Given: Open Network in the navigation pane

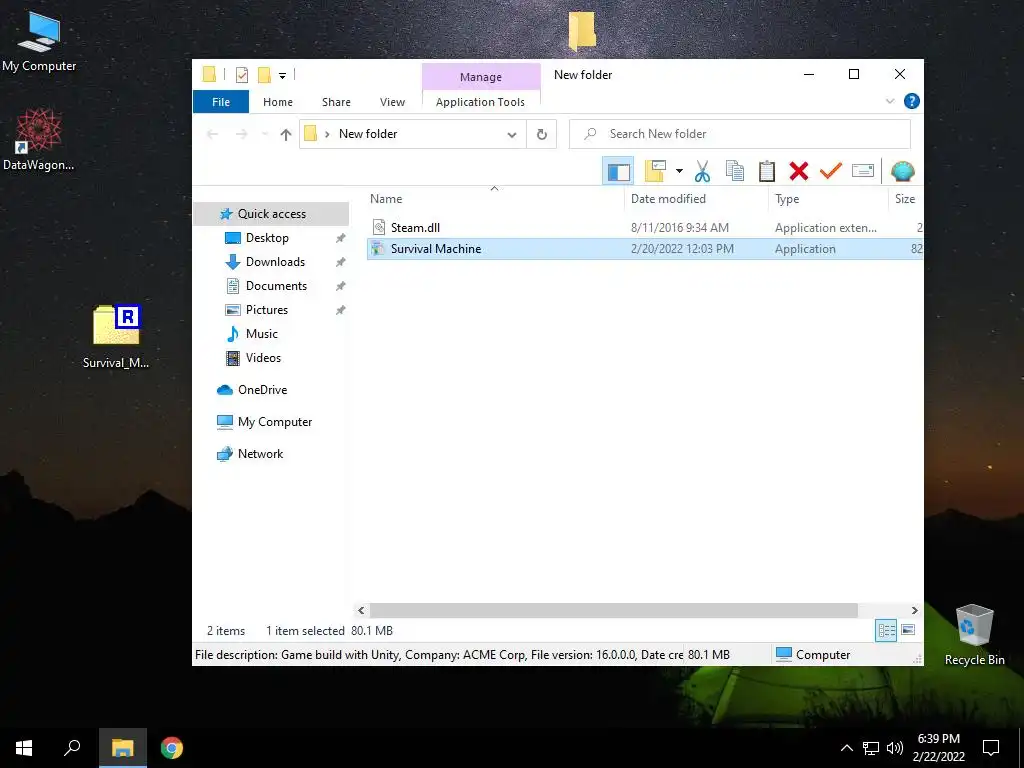Looking at the screenshot, I should 260,454.
